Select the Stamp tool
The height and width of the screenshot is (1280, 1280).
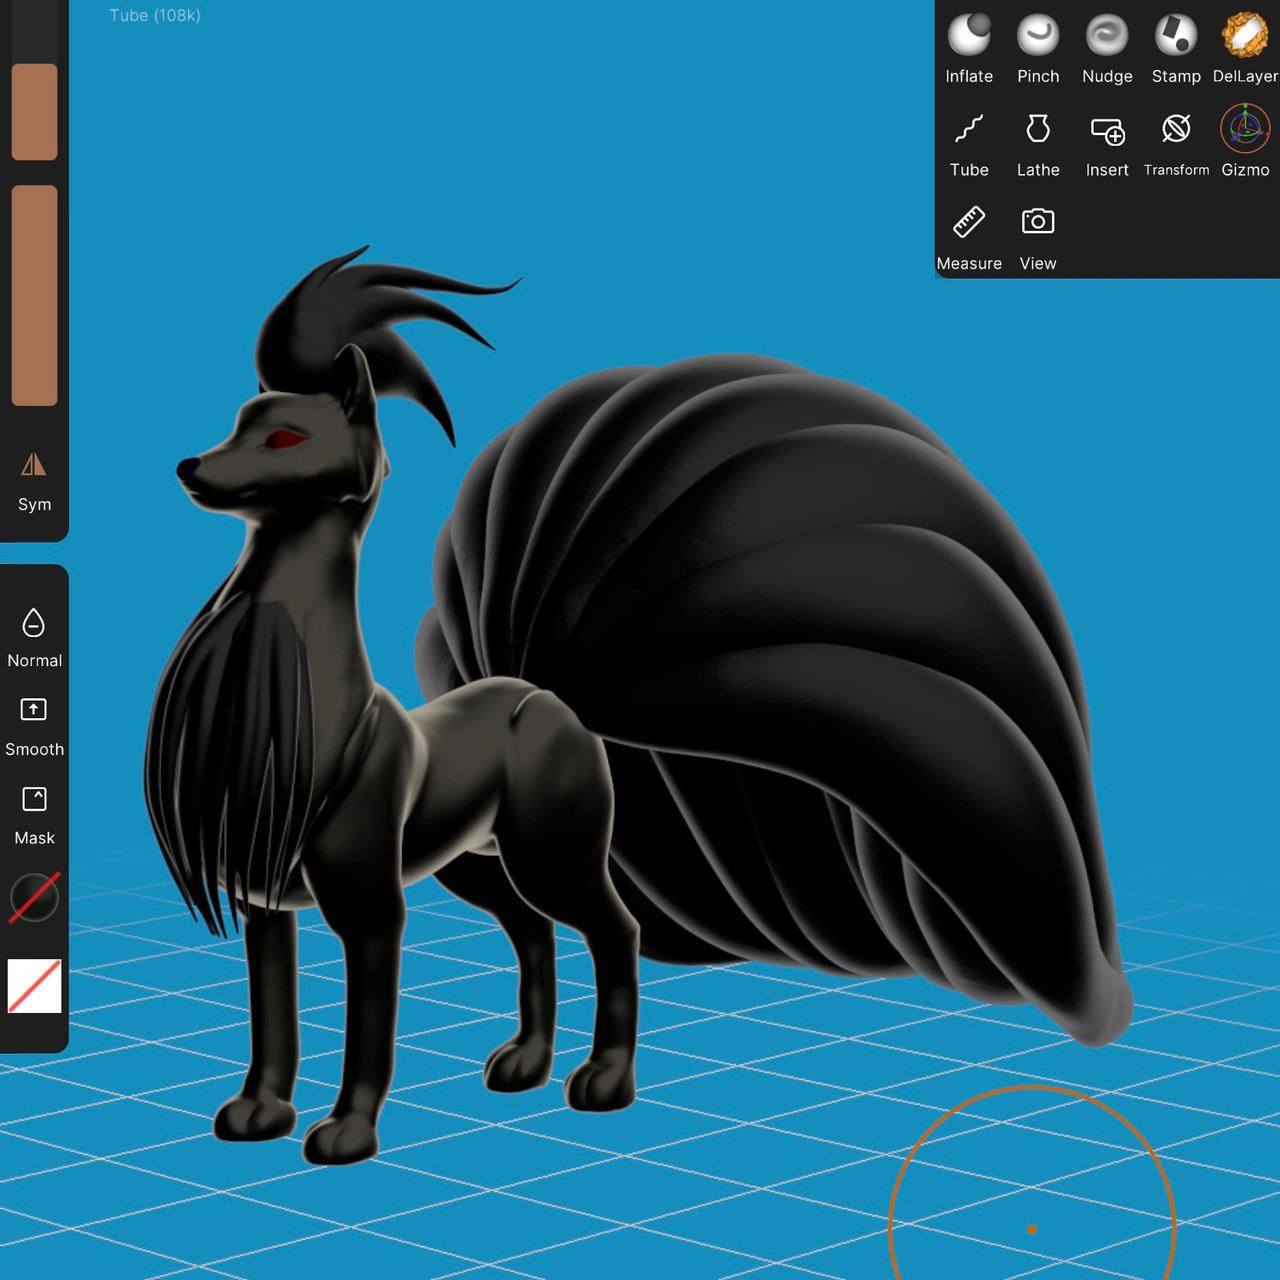[x=1176, y=48]
